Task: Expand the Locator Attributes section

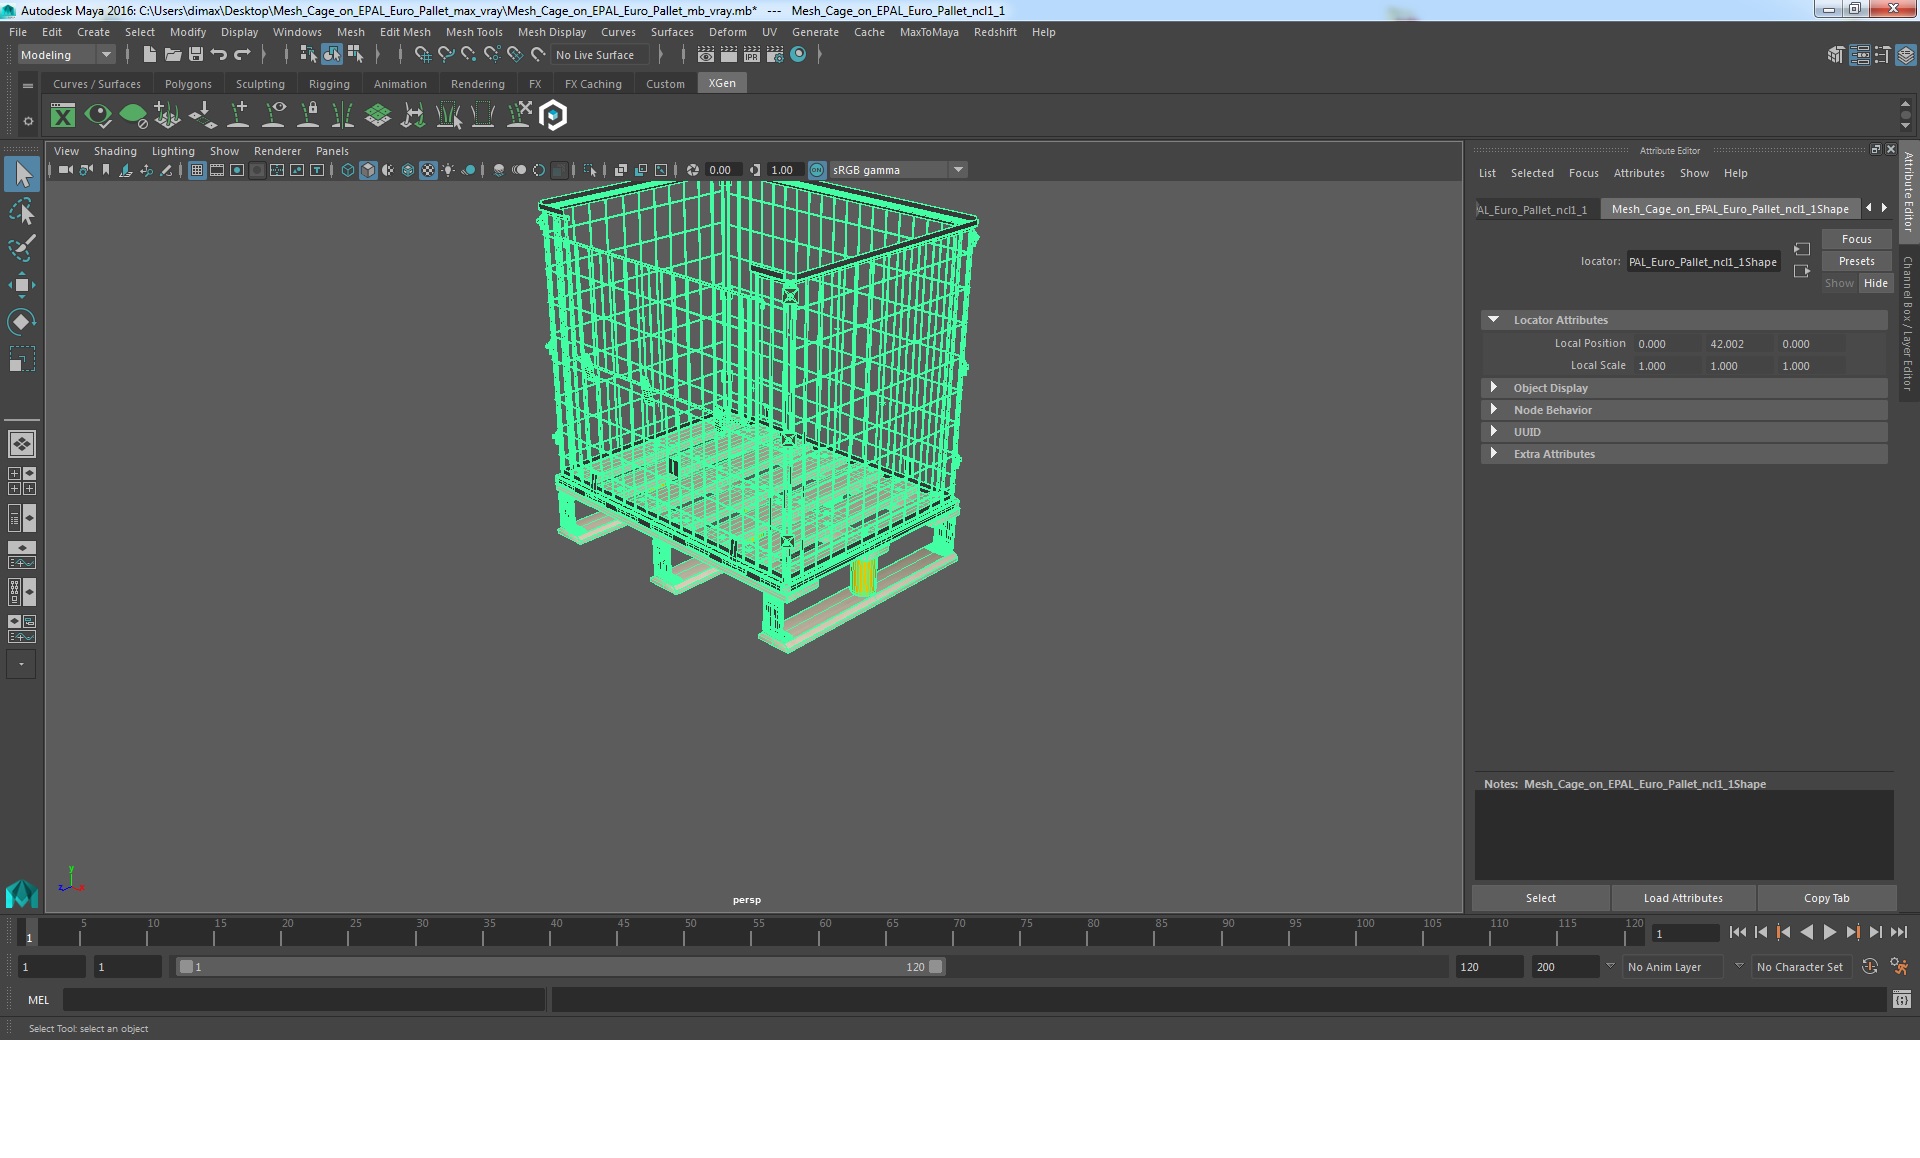Action: pos(1492,318)
